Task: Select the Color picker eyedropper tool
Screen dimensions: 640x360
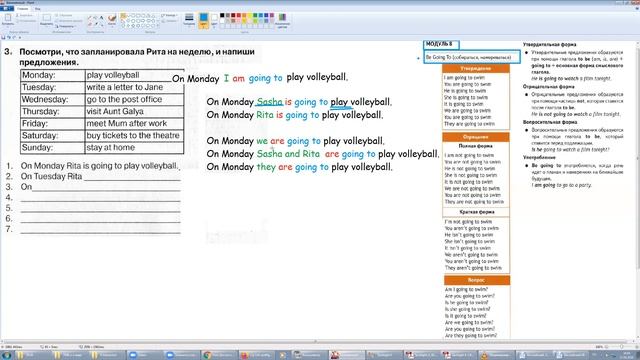Action: 96,24
